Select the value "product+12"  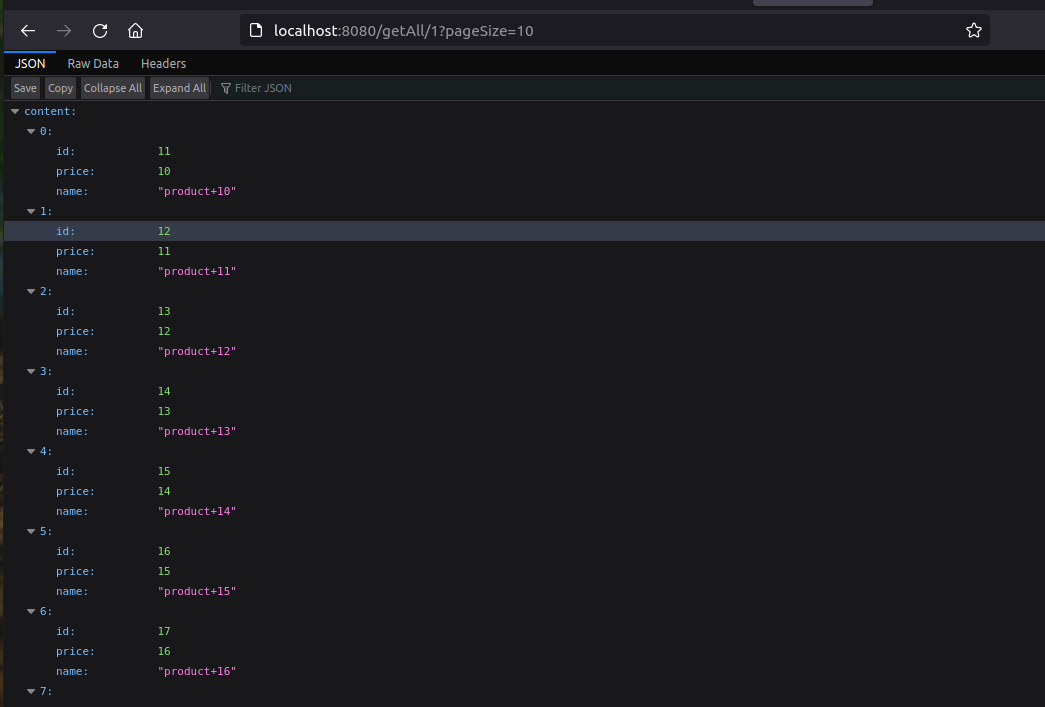pyautogui.click(x=197, y=351)
